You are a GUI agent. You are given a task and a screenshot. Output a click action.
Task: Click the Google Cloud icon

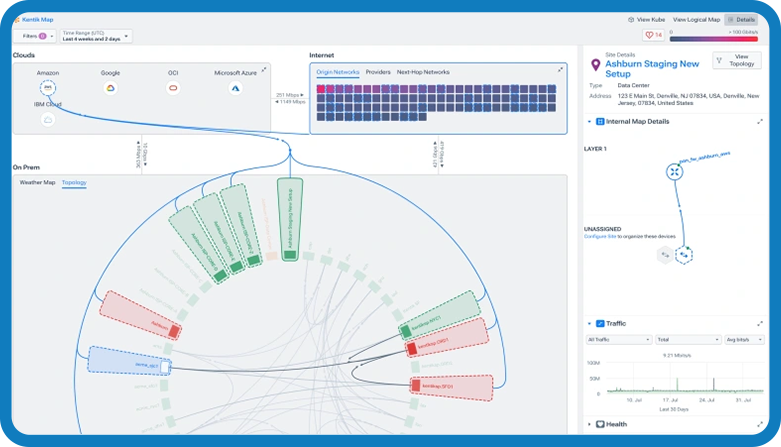111,88
